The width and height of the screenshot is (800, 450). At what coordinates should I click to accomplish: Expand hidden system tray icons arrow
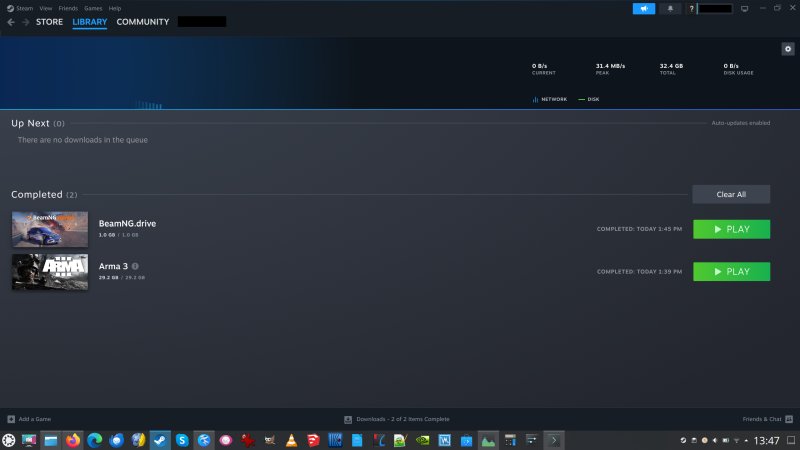[x=746, y=440]
